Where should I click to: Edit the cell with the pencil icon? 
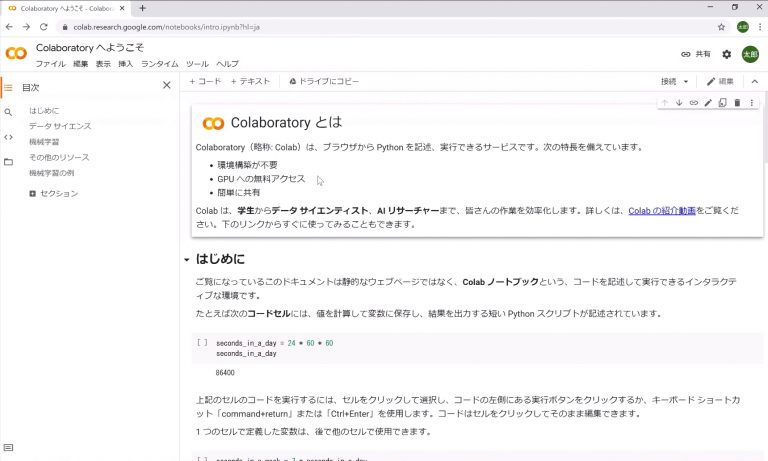point(708,102)
